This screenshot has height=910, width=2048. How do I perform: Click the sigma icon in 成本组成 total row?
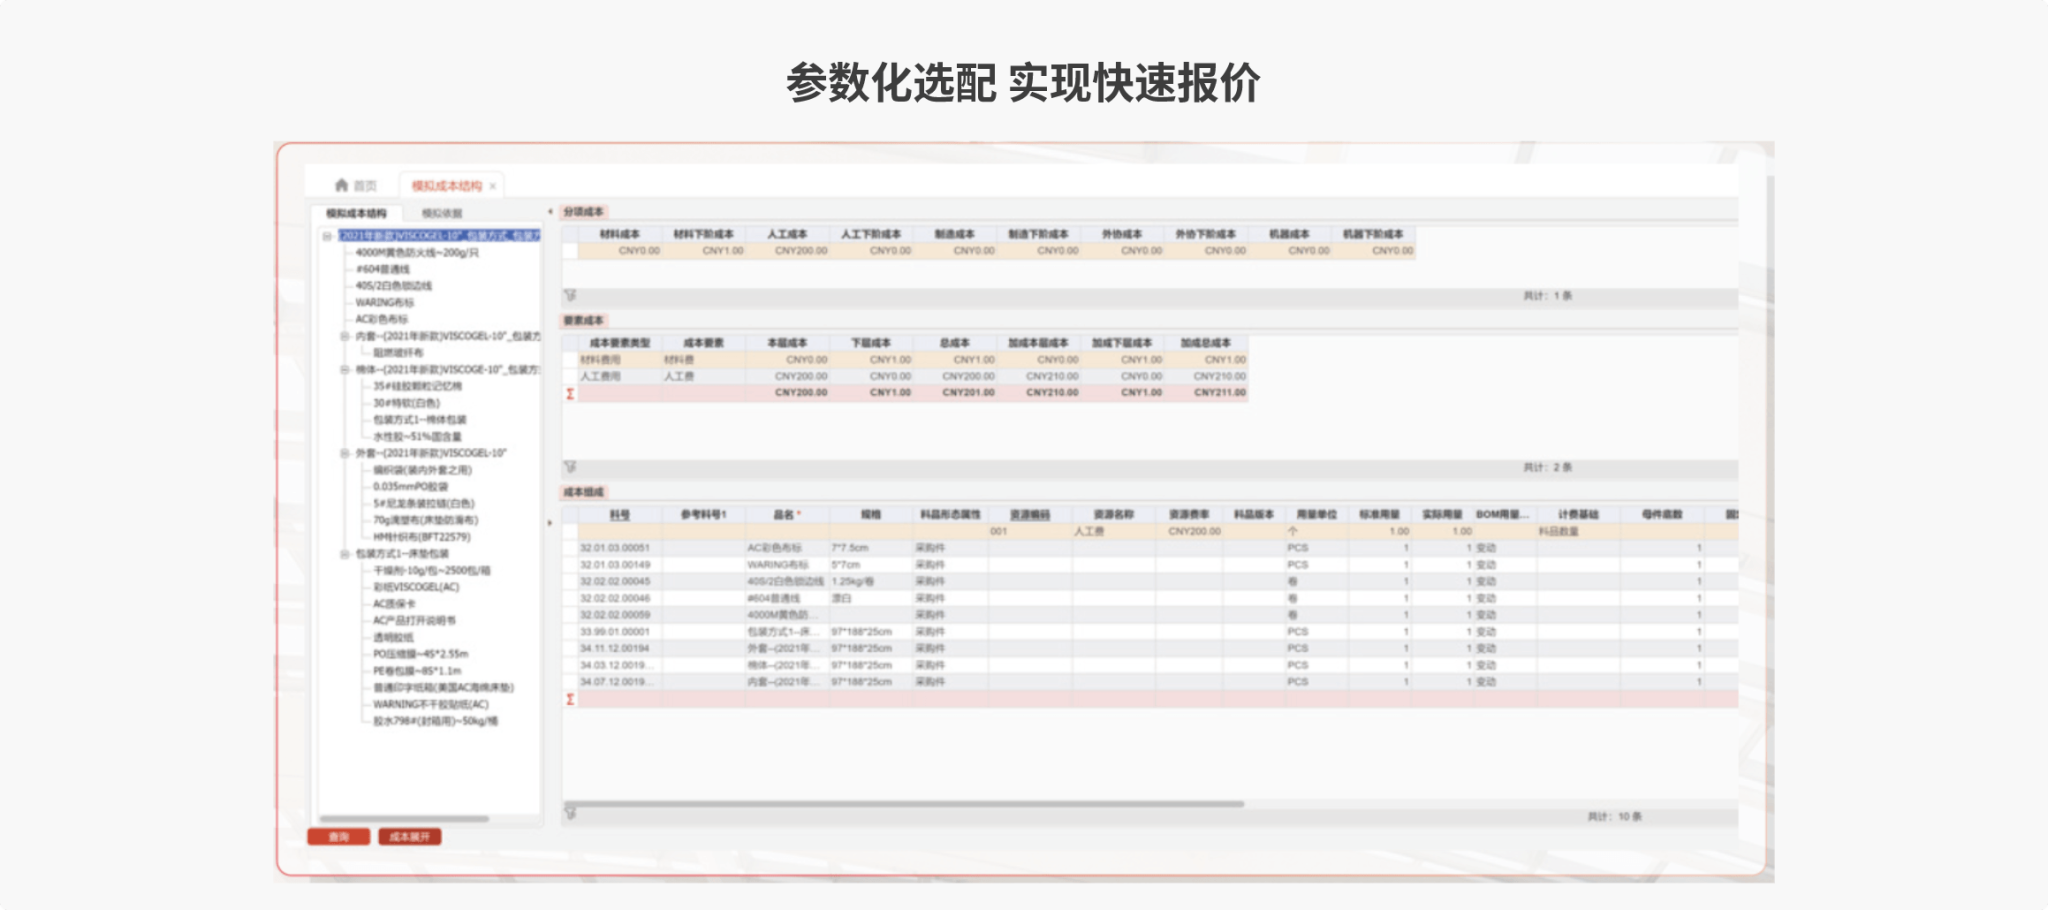(570, 699)
